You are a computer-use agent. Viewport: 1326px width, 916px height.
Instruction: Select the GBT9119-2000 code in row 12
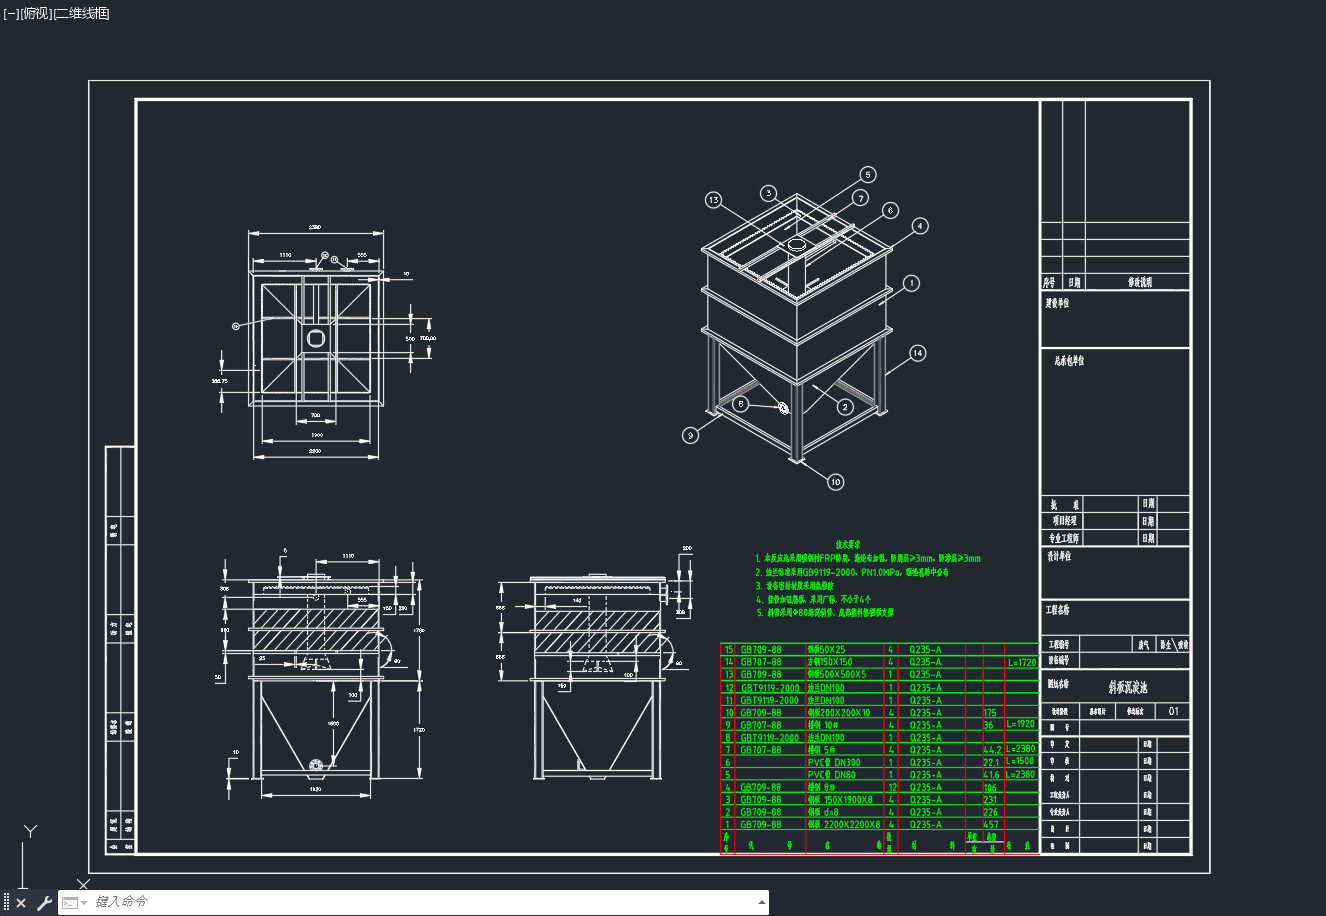770,688
